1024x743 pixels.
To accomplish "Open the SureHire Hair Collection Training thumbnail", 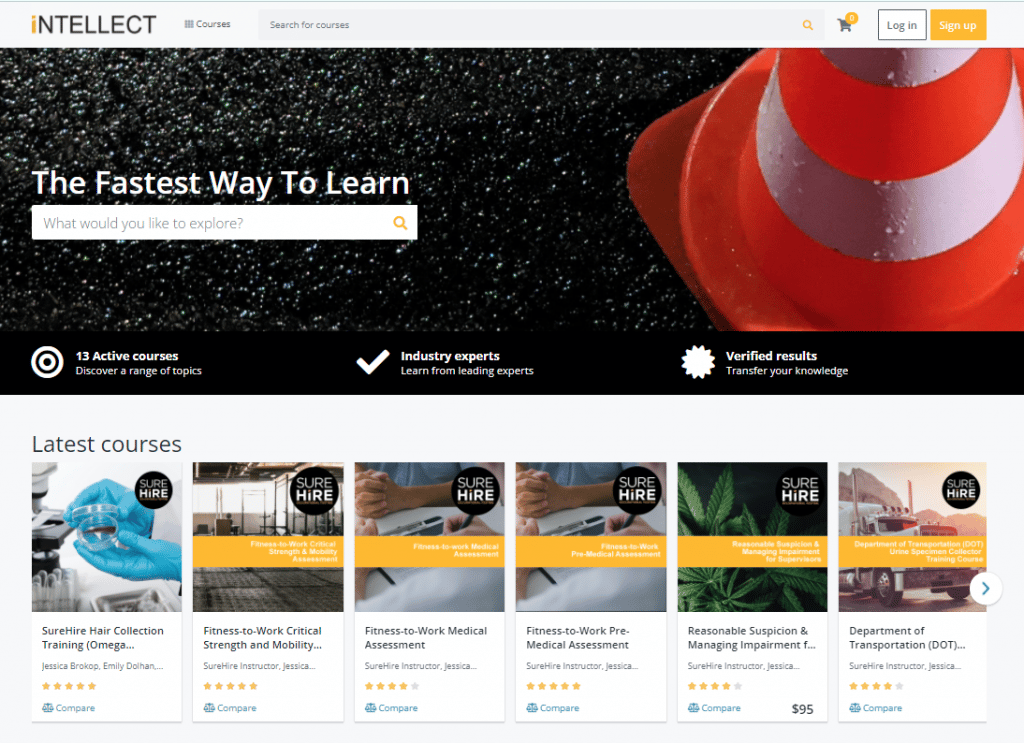I will coord(107,537).
